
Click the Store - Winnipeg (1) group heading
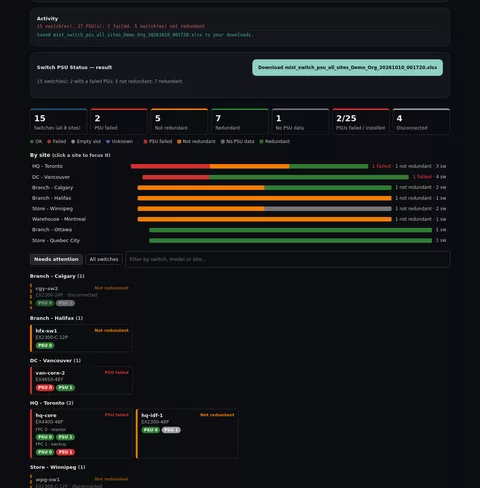[x=57, y=467]
